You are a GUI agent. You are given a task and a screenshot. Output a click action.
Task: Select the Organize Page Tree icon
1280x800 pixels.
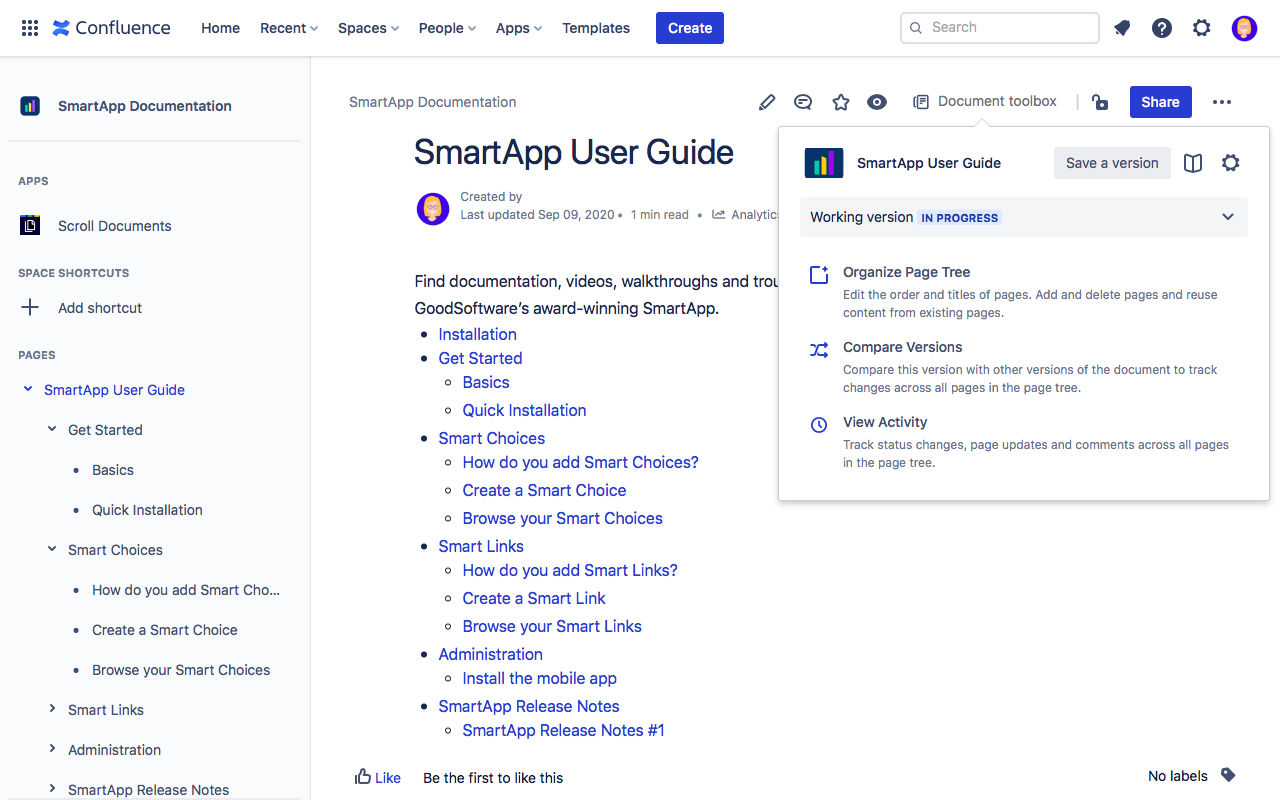[x=819, y=273]
